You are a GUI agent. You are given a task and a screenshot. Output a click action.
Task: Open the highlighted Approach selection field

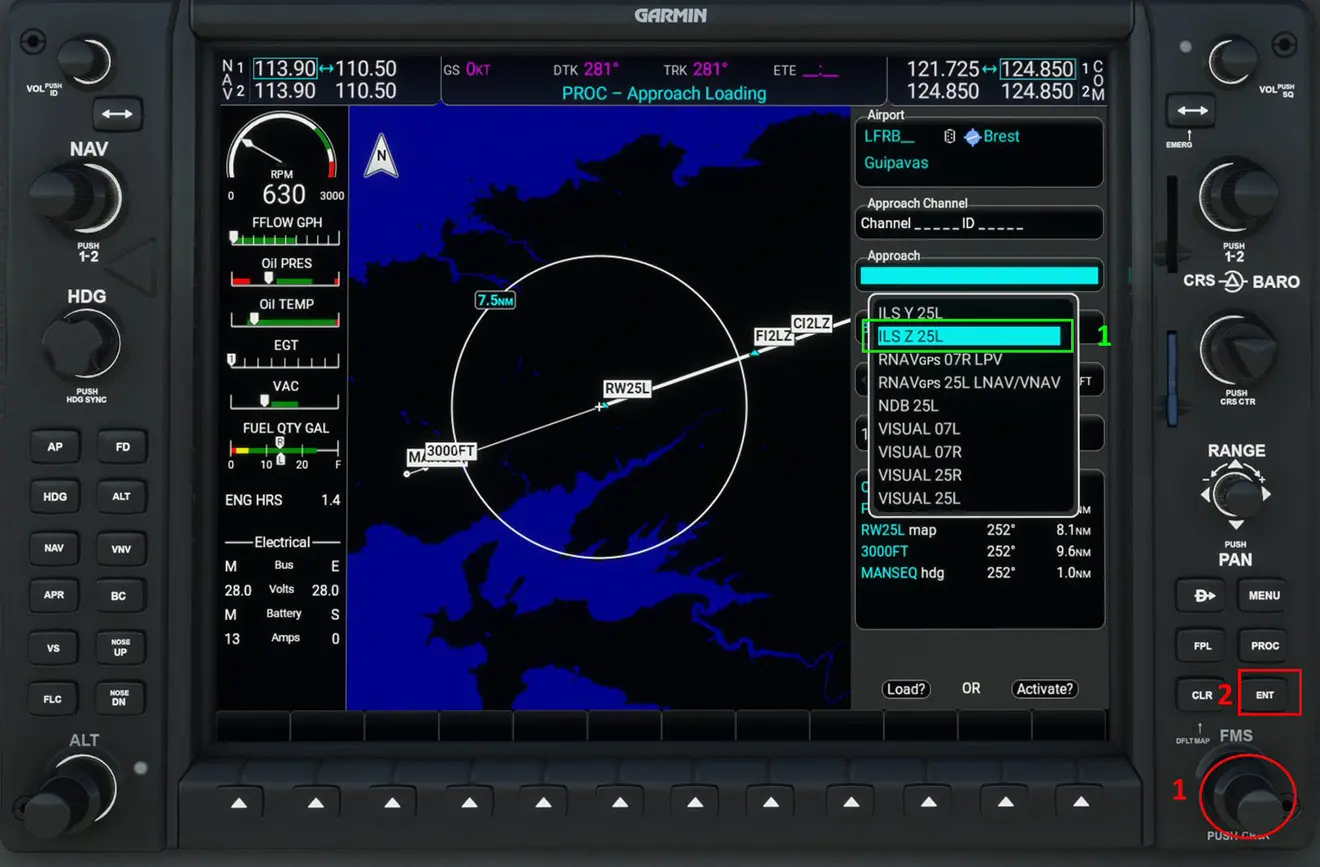coord(979,276)
